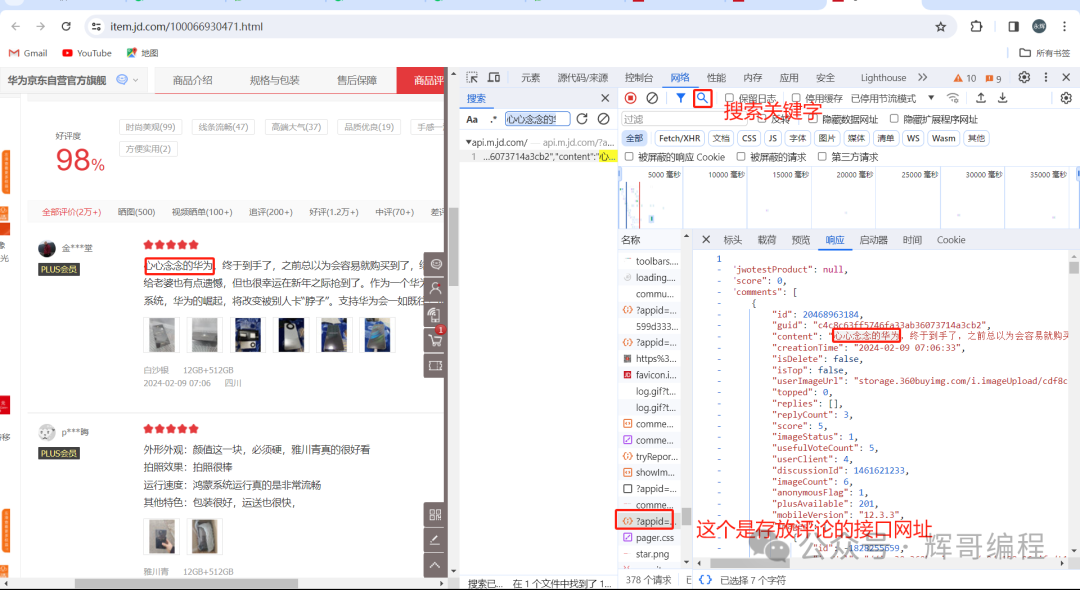
Task: Enable the 保留日志 checkbox
Action: click(729, 98)
